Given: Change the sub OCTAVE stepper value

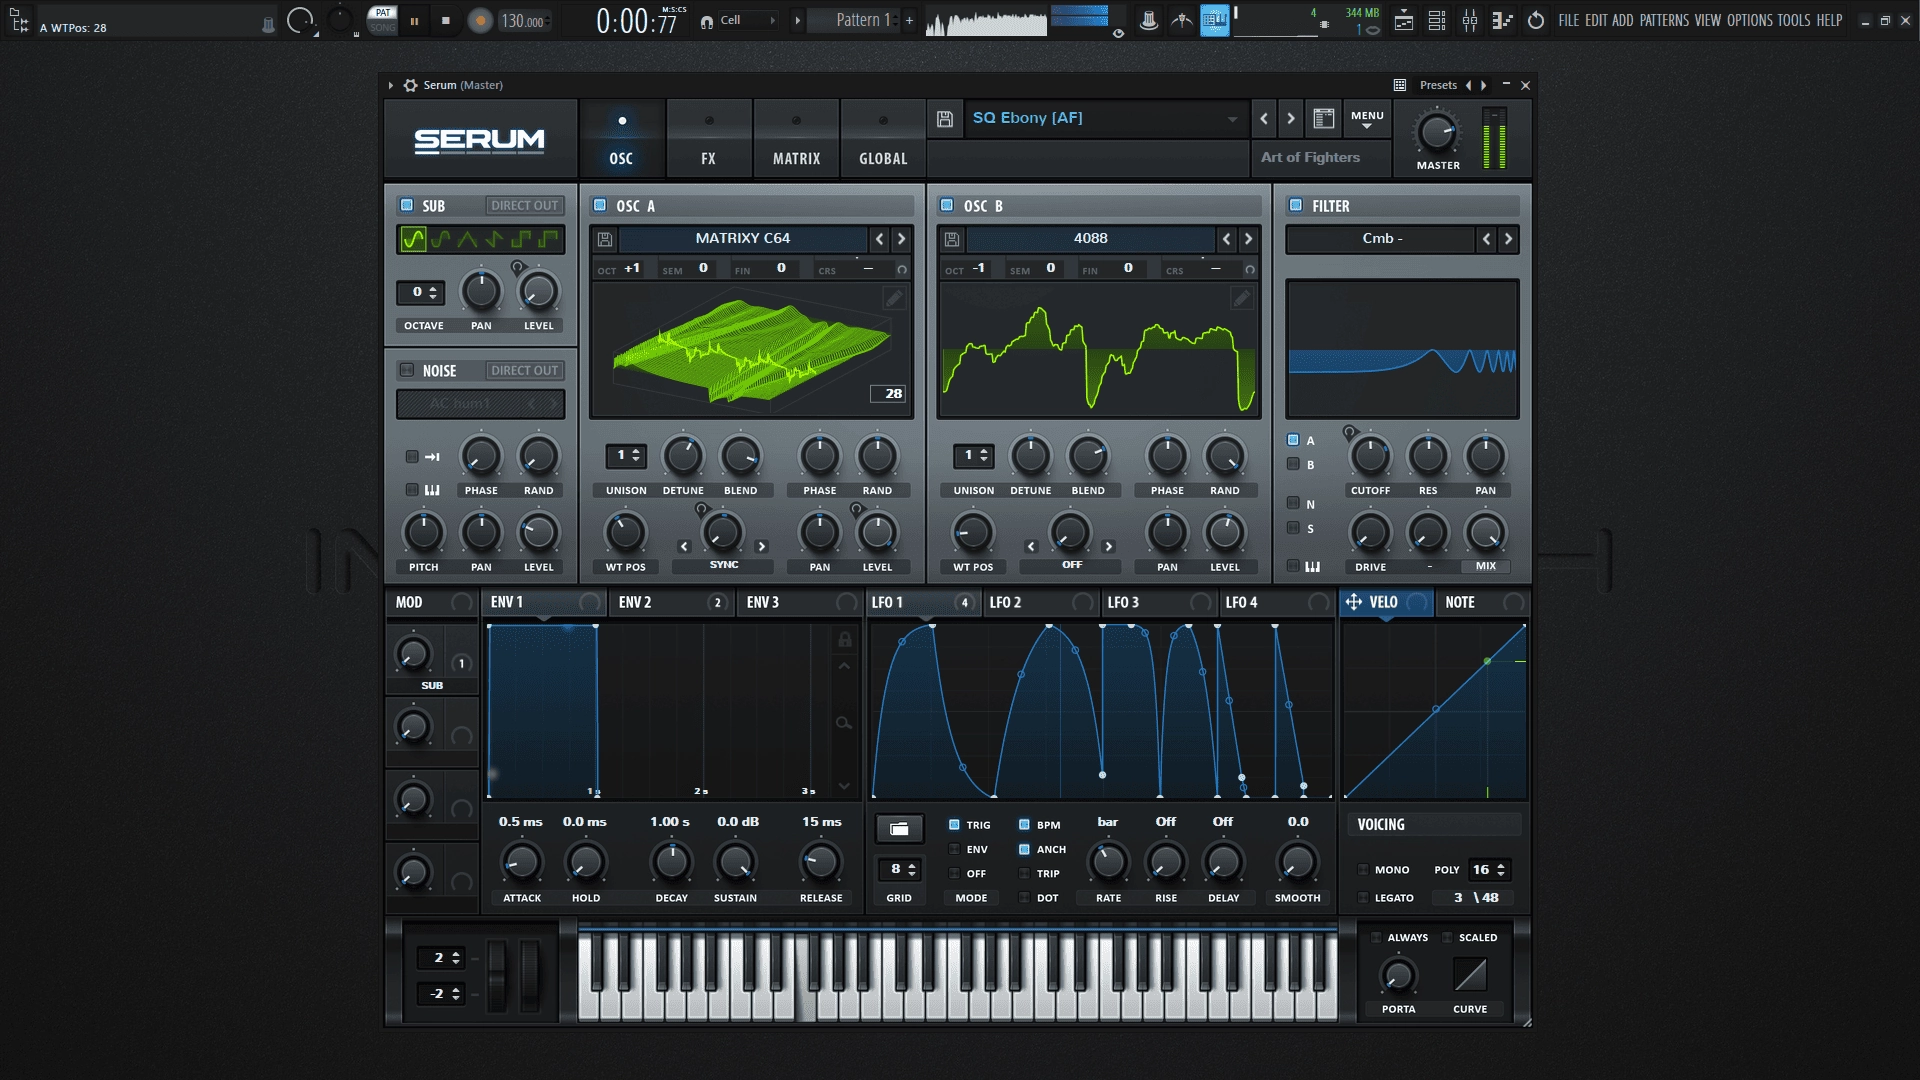Looking at the screenshot, I should pos(421,293).
